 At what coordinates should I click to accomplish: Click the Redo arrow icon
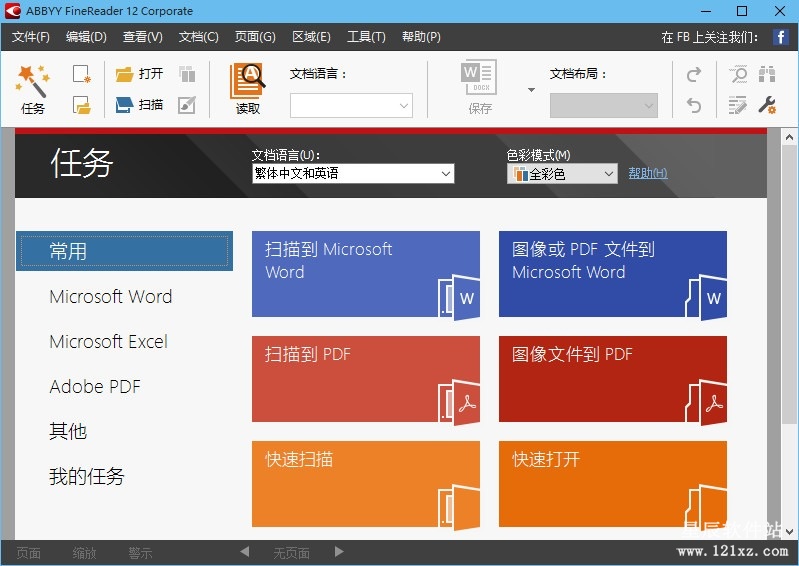(694, 75)
